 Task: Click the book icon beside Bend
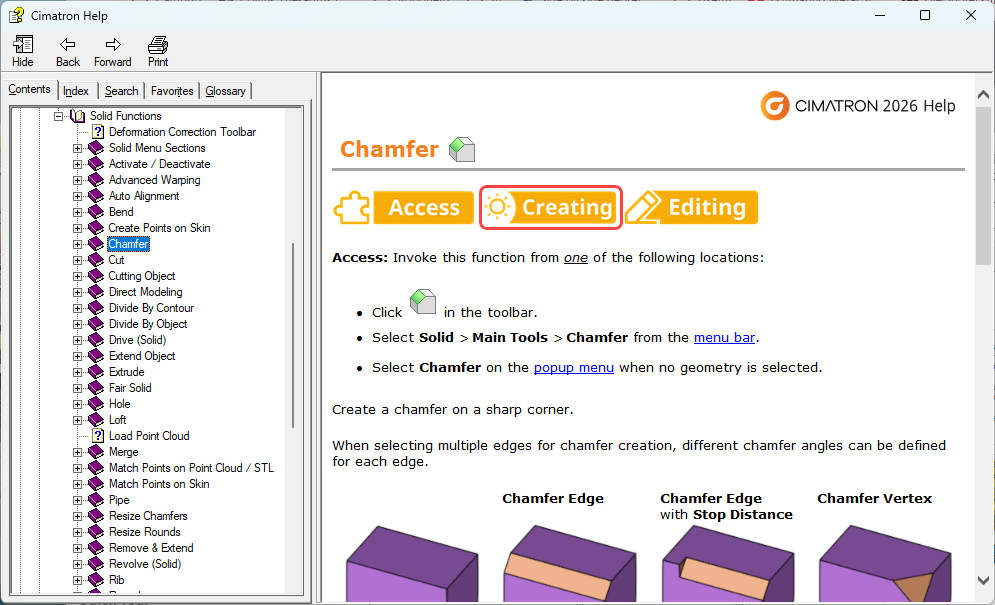[96, 212]
